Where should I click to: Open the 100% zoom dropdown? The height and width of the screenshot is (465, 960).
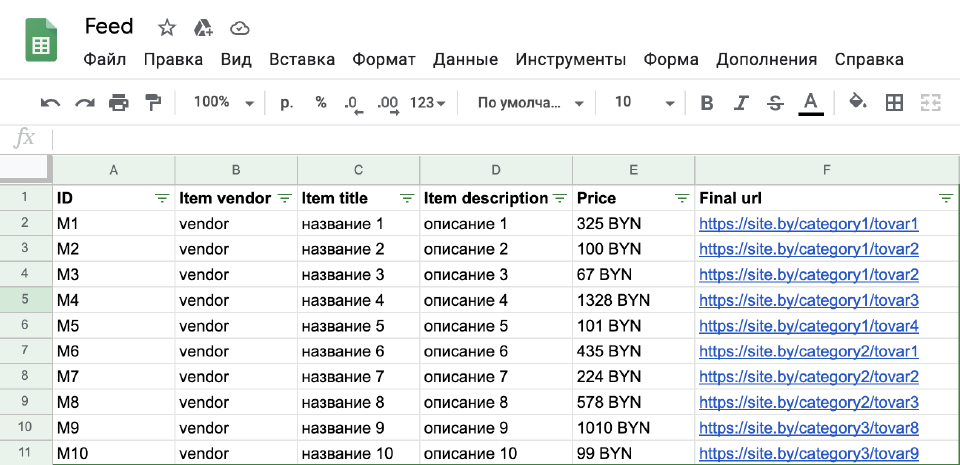click(224, 102)
